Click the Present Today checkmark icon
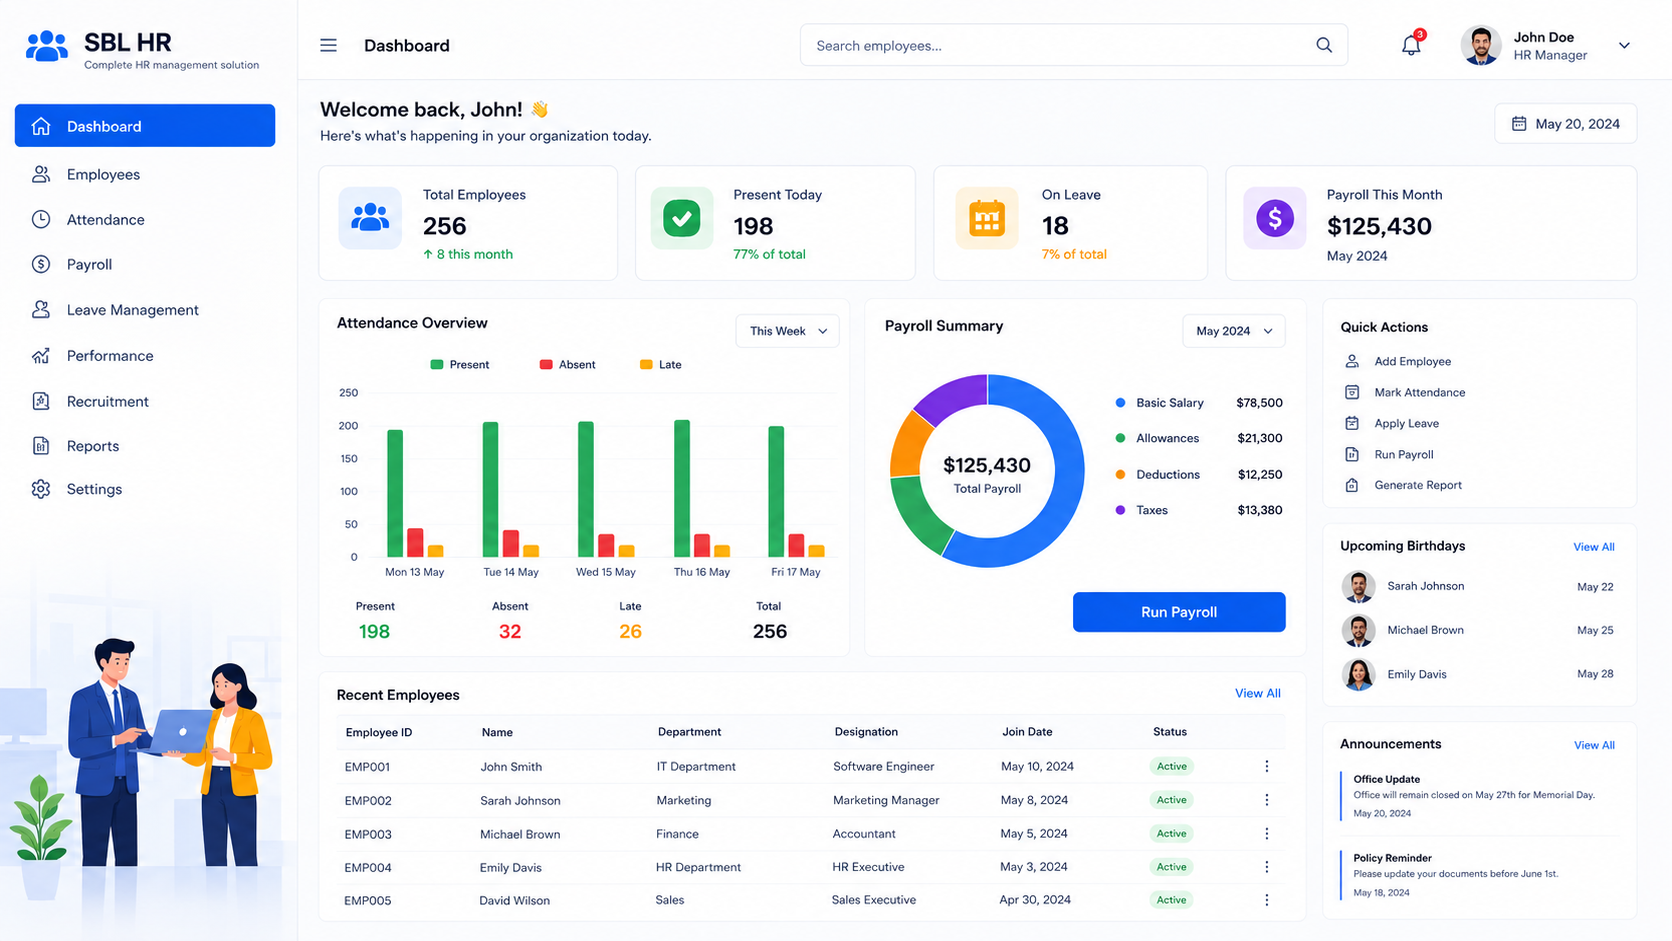The height and width of the screenshot is (941, 1672). coord(682,218)
